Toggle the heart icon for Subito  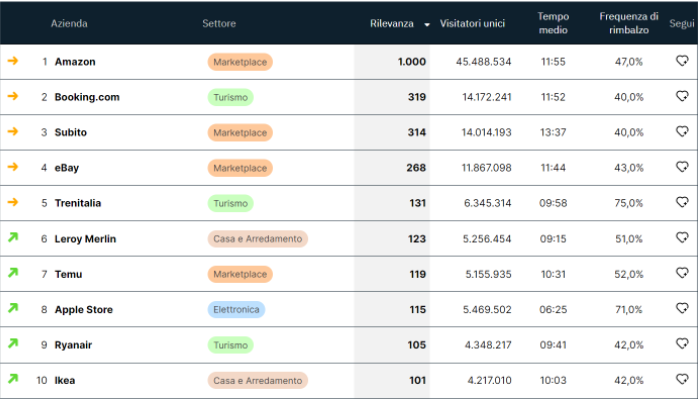[x=682, y=131]
